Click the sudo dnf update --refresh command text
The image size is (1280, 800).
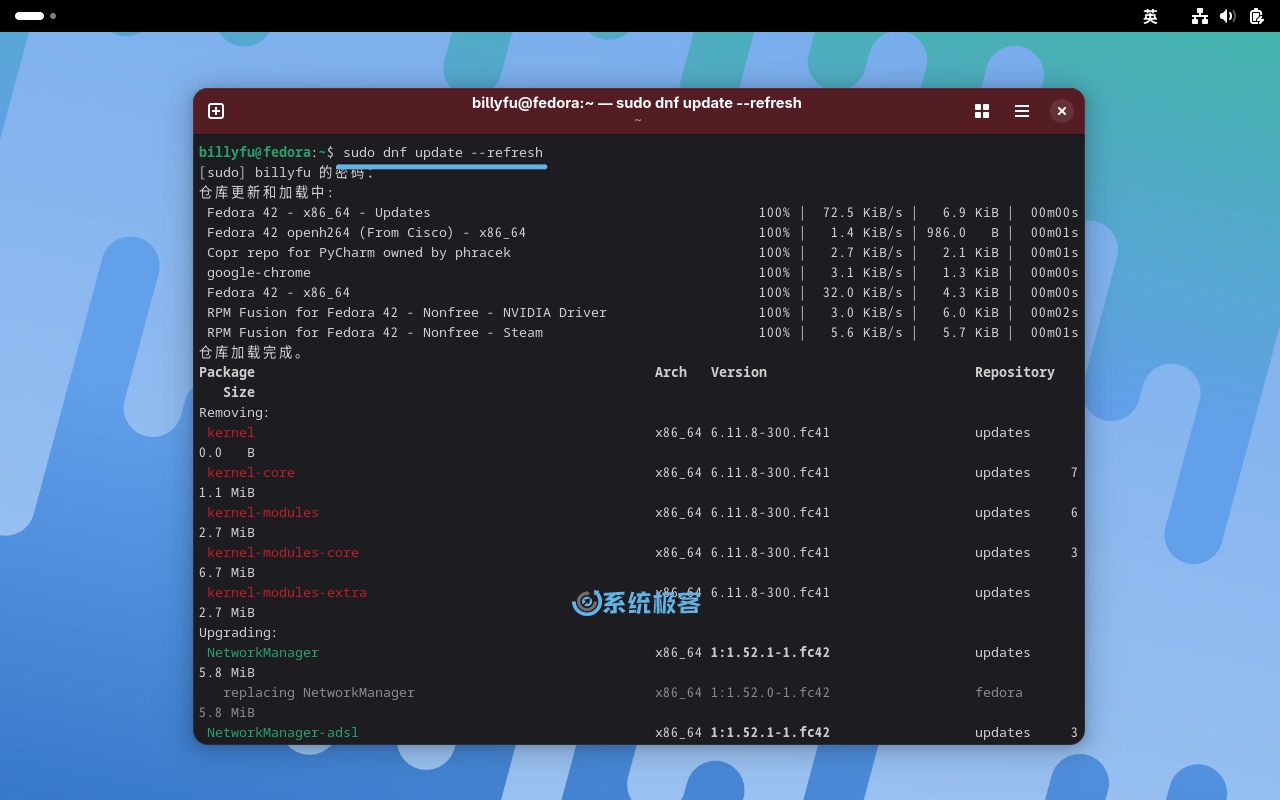click(443, 152)
